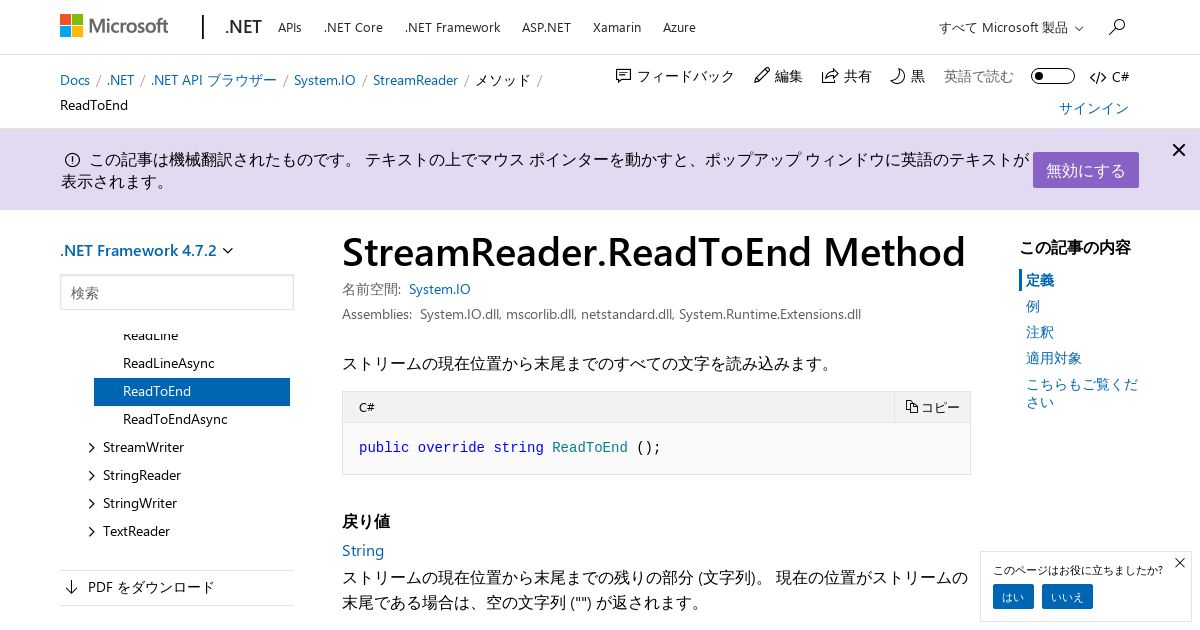Open the .NET Core menu item
The image size is (1200, 630).
coord(353,27)
